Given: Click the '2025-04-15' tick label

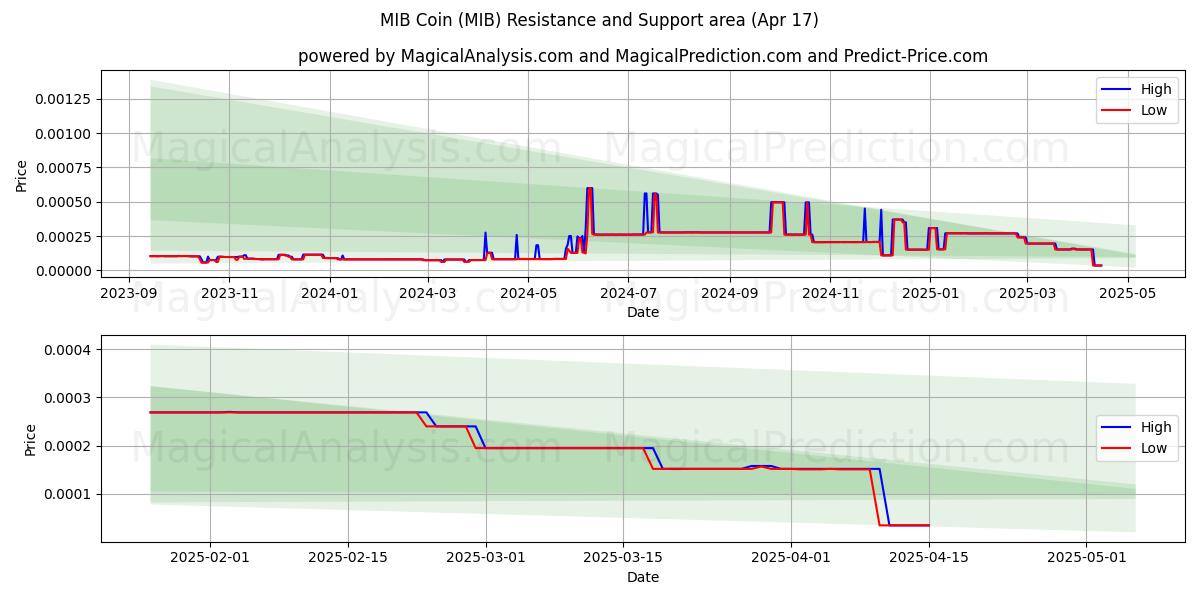Looking at the screenshot, I should point(929,557).
